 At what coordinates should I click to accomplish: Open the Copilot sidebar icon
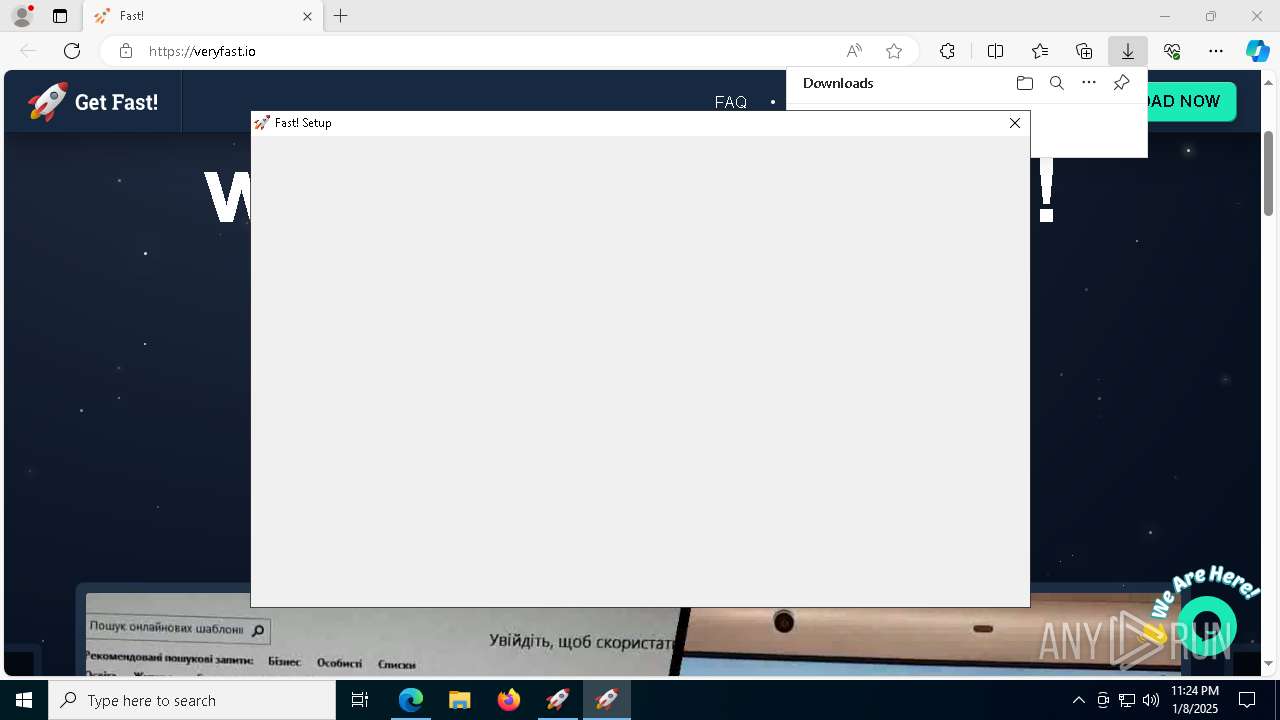[1258, 51]
